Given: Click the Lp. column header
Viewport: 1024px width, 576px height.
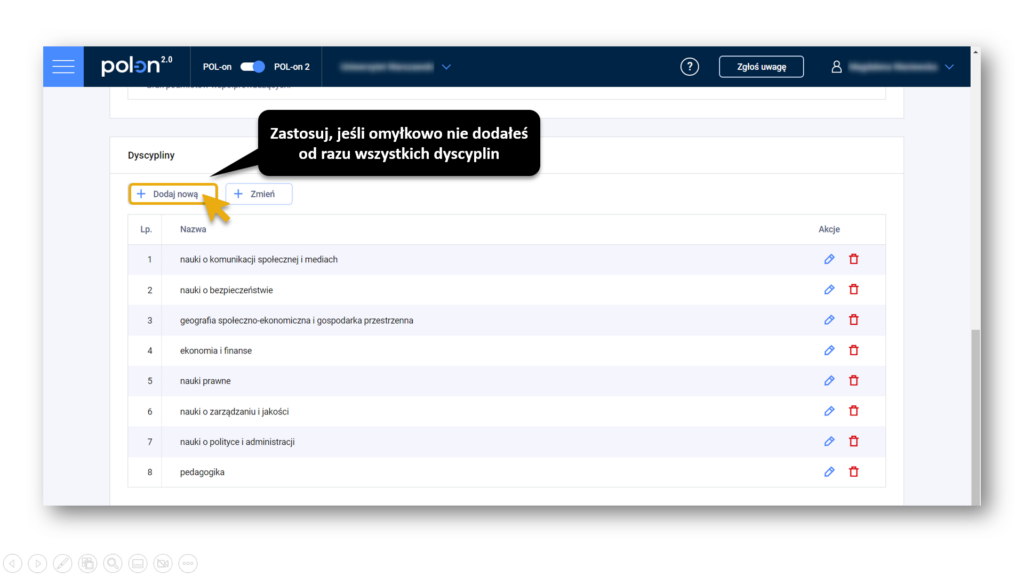Looking at the screenshot, I should (x=146, y=229).
